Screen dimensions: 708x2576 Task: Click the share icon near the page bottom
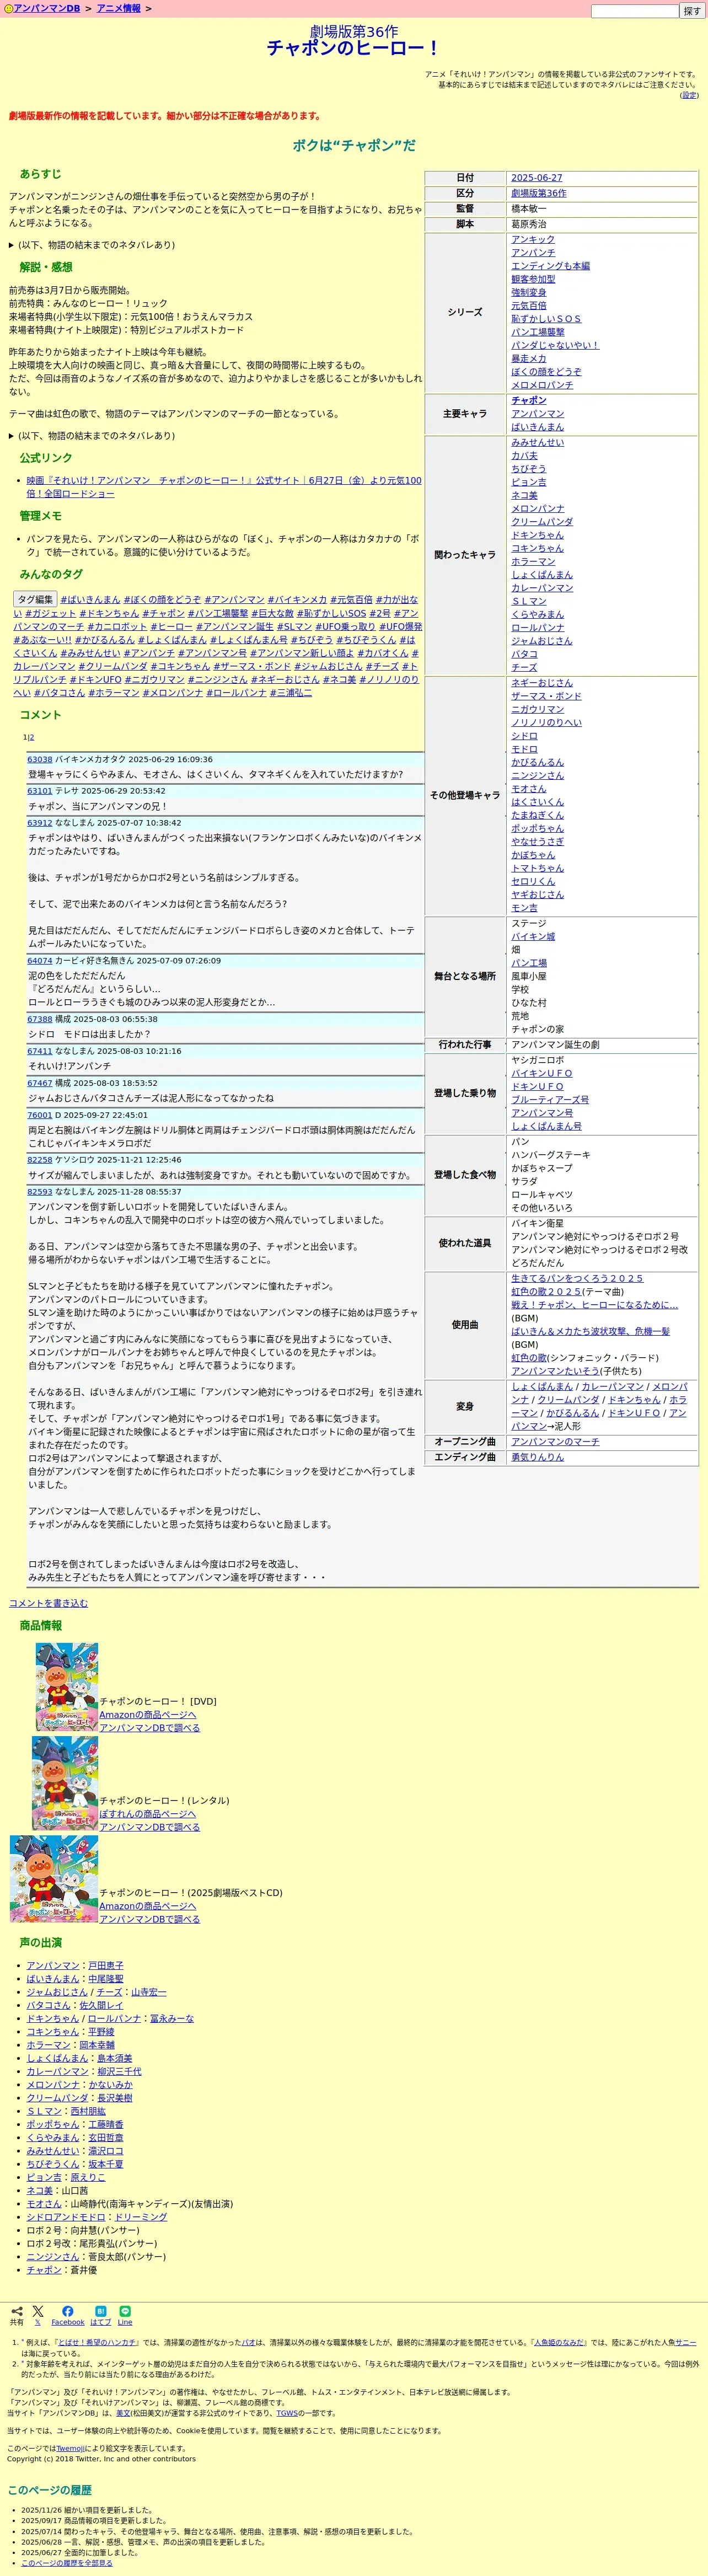tap(16, 2311)
